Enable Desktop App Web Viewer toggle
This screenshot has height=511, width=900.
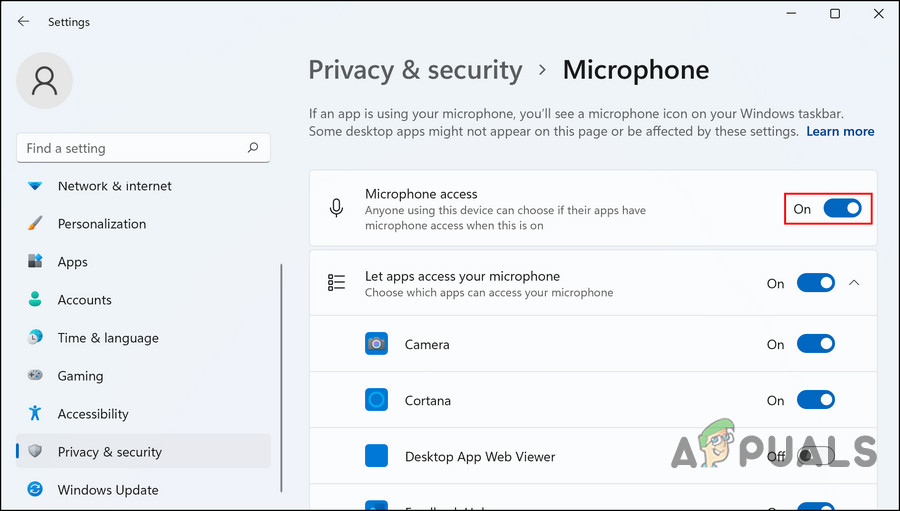point(815,456)
